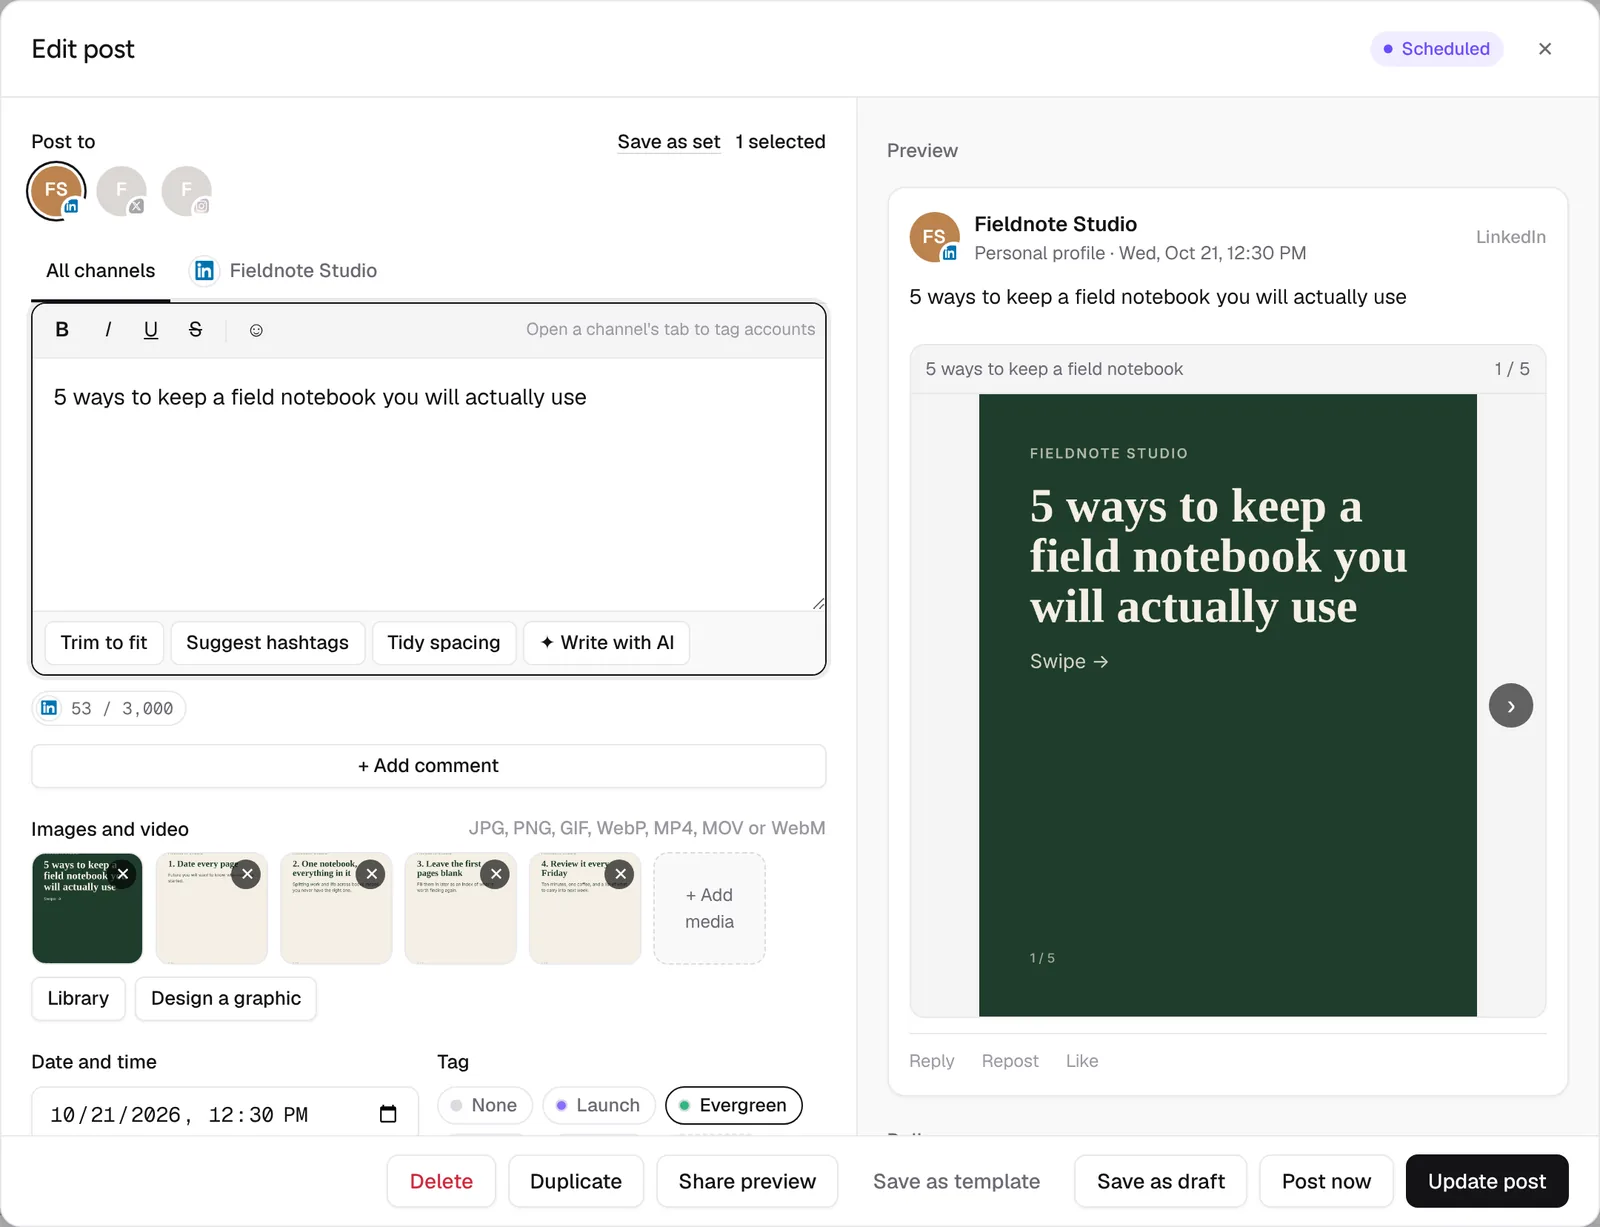Duplicate this post

coord(576,1181)
